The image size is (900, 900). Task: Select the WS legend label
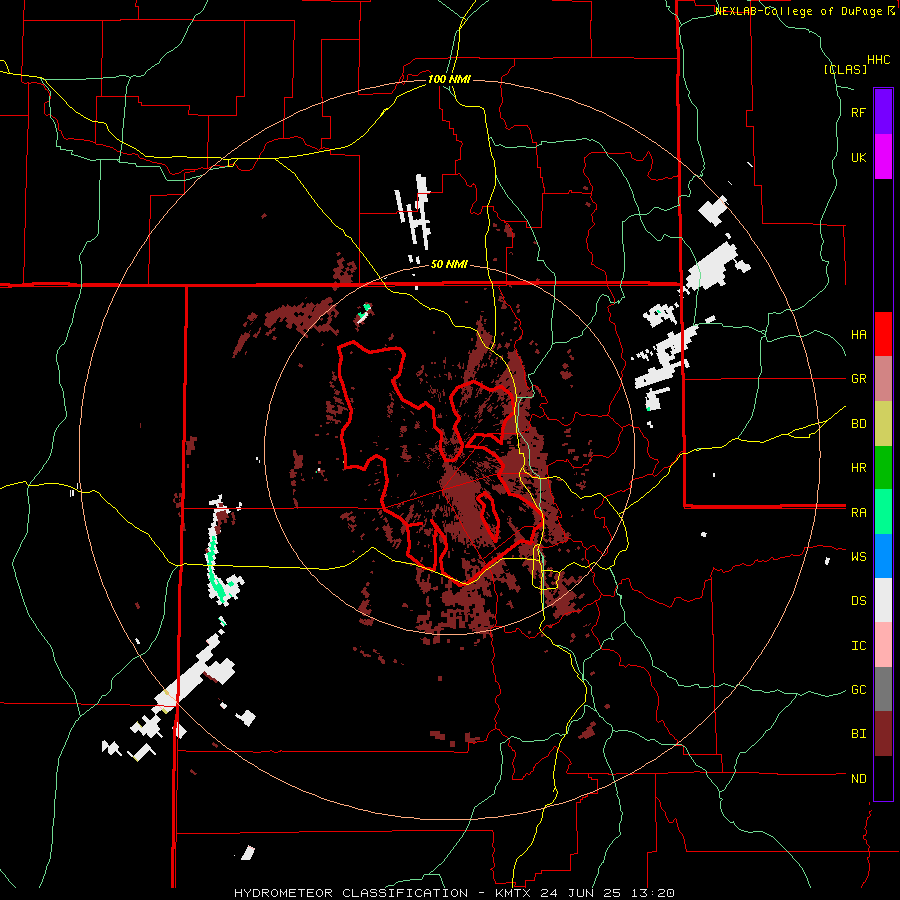(859, 557)
